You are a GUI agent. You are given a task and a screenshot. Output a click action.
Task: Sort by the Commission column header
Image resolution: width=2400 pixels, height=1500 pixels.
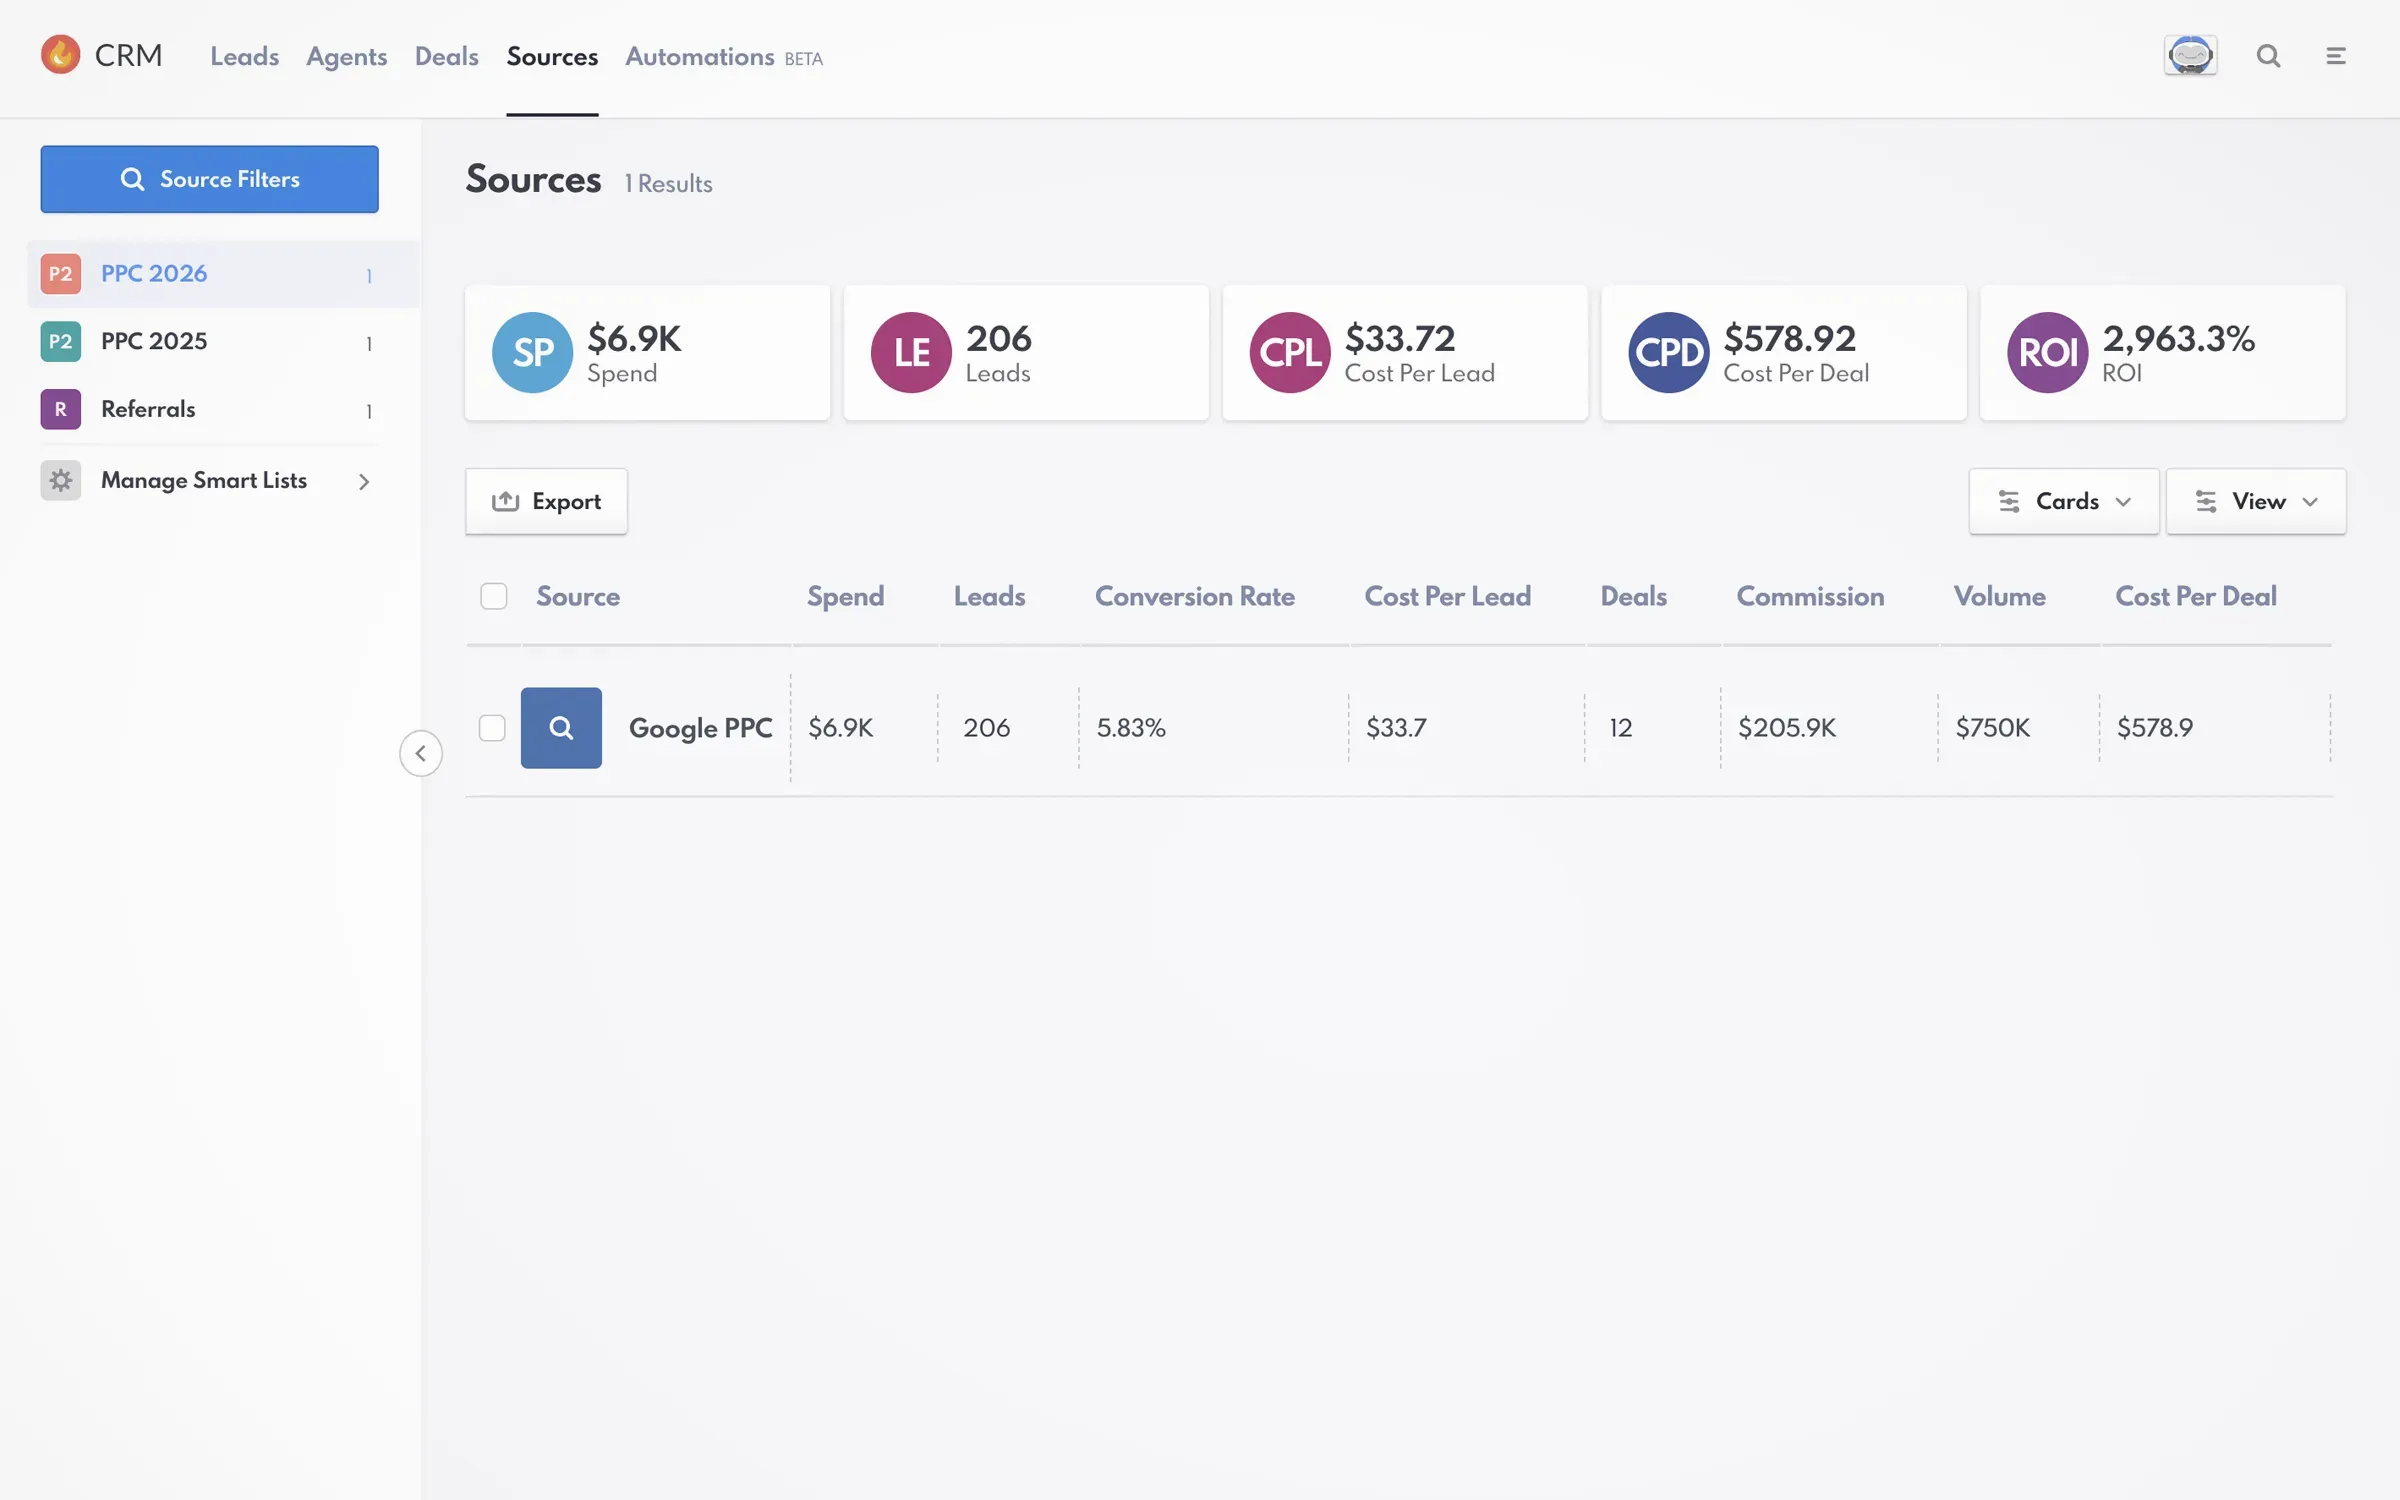tap(1810, 596)
